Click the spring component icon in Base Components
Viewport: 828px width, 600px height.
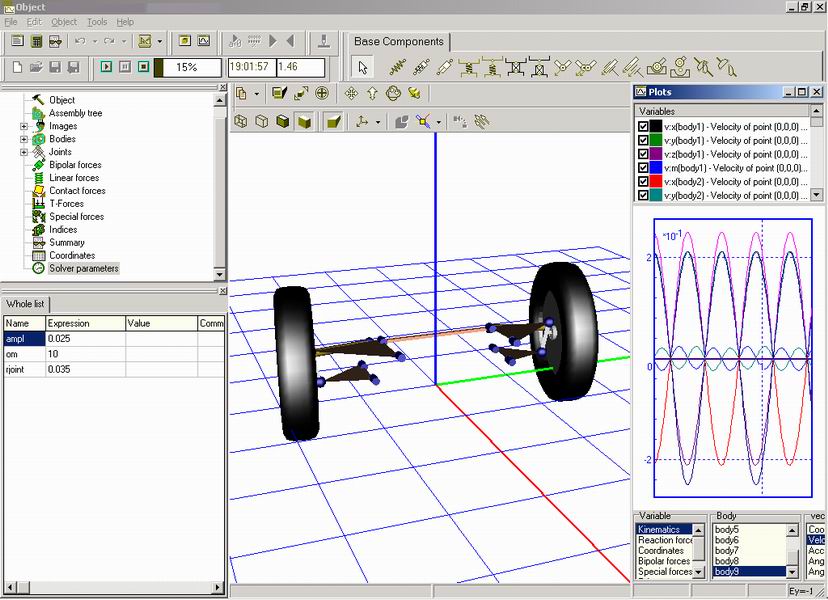(x=396, y=68)
